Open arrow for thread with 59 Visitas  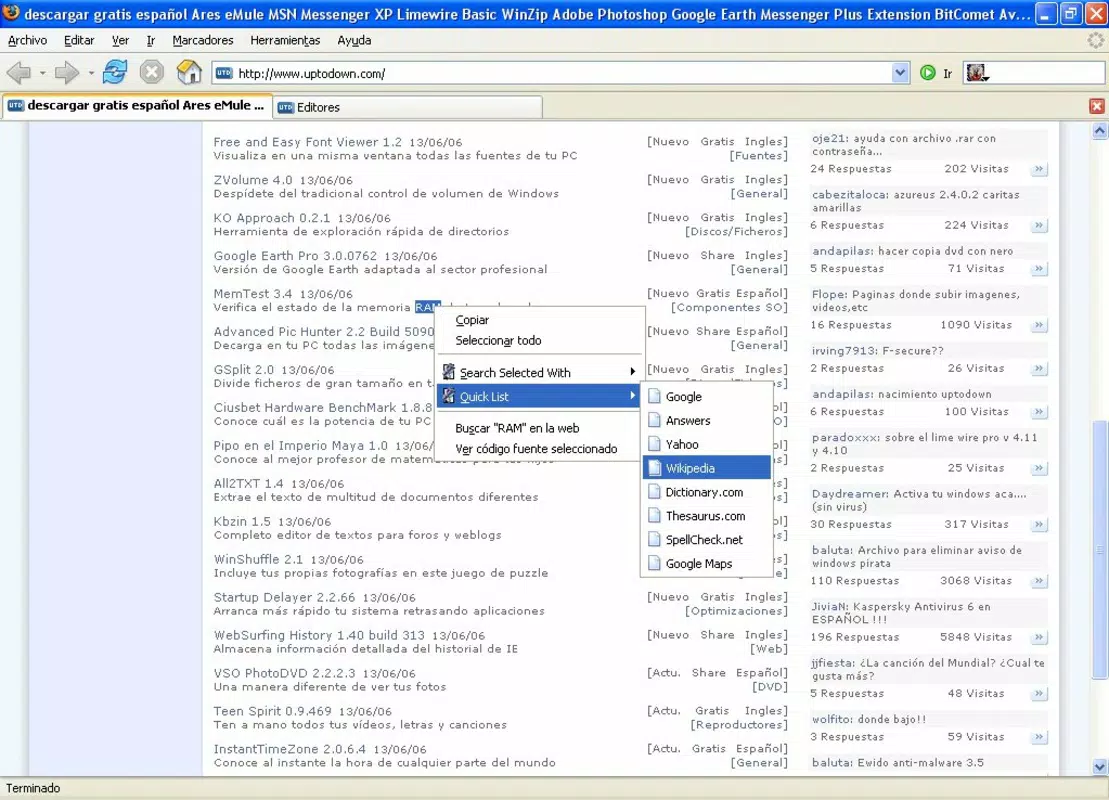pos(1038,737)
